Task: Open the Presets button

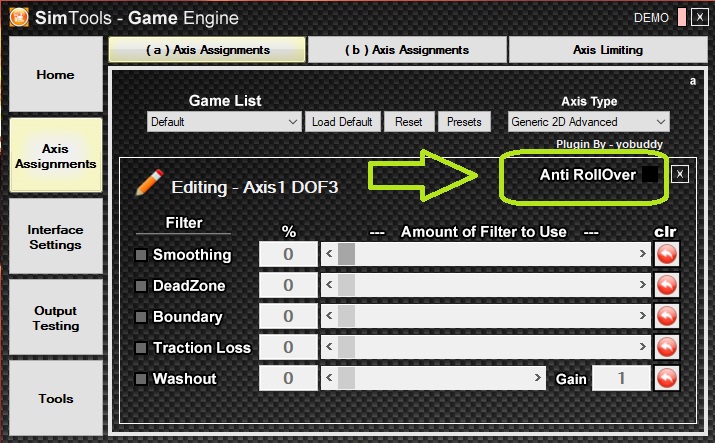Action: click(464, 122)
